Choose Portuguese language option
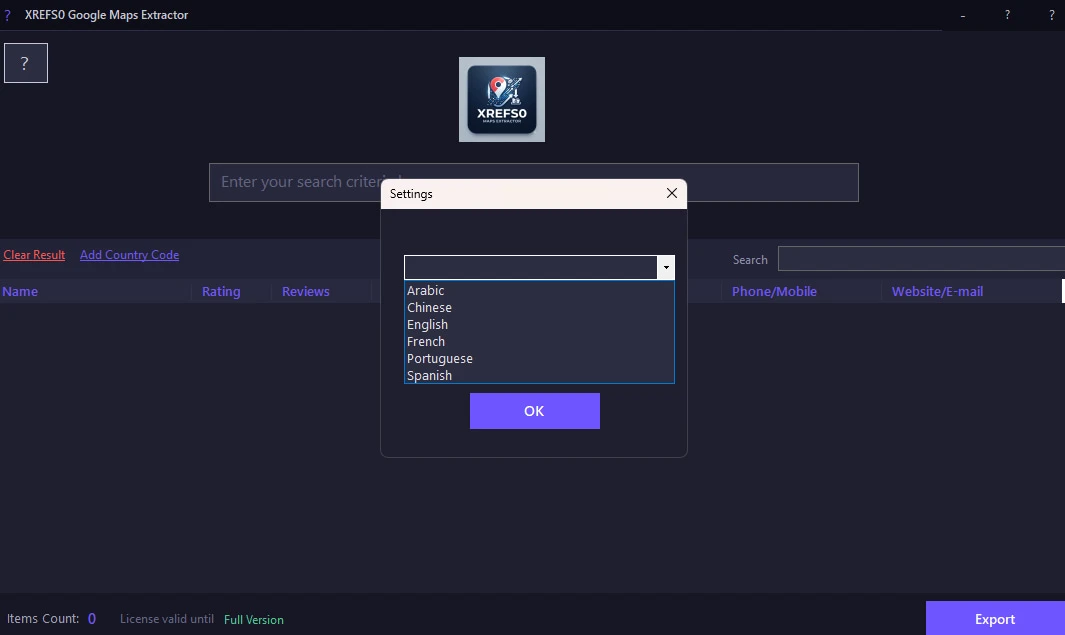The image size is (1065, 635). click(x=539, y=359)
